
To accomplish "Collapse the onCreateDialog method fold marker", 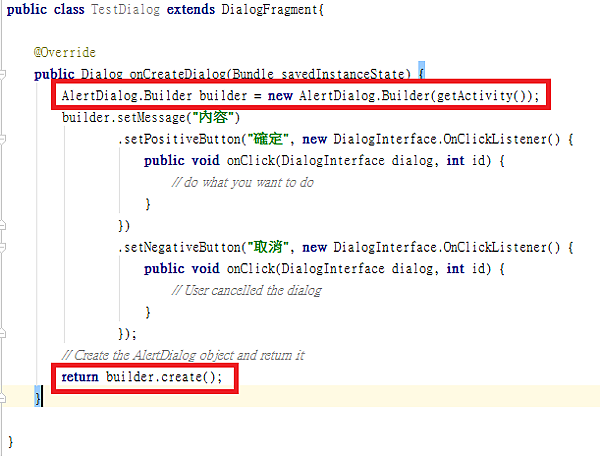I will tap(2, 74).
